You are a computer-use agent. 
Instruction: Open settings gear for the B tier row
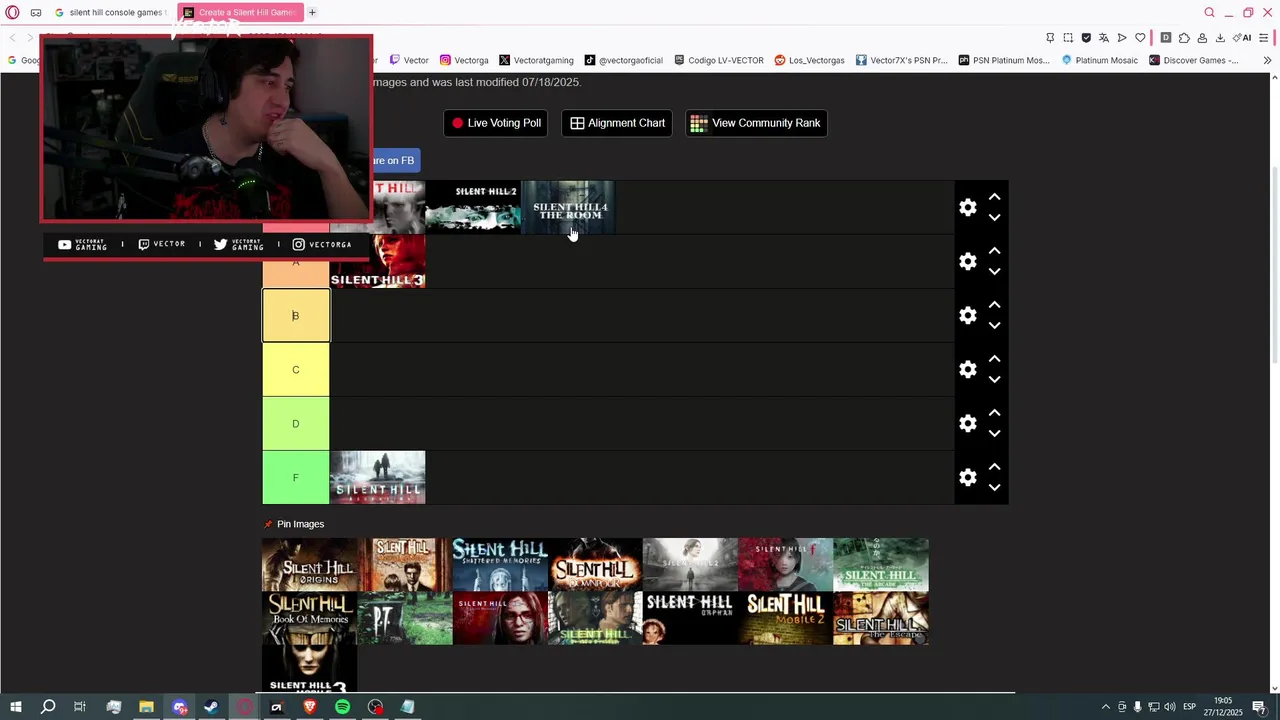[967, 316]
